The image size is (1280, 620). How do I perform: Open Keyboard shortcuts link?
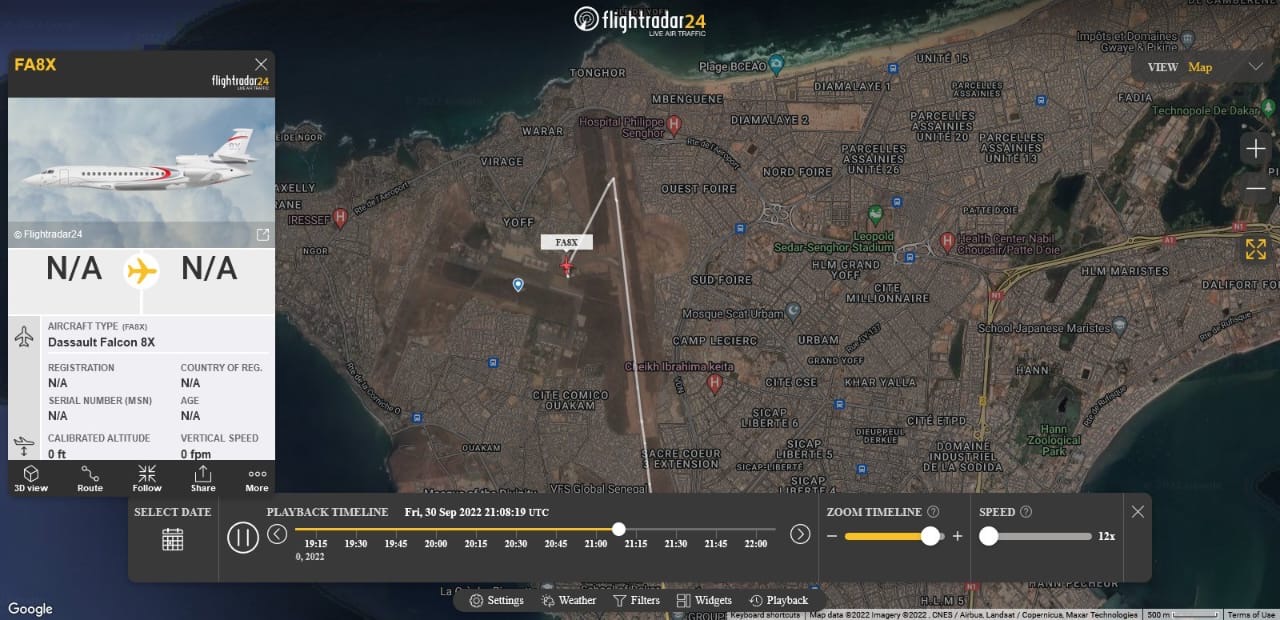click(x=765, y=615)
